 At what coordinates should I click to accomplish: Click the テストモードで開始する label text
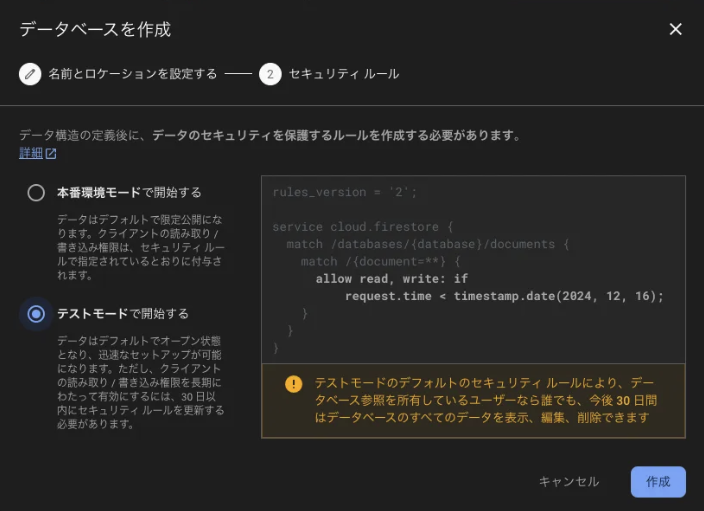[123, 314]
